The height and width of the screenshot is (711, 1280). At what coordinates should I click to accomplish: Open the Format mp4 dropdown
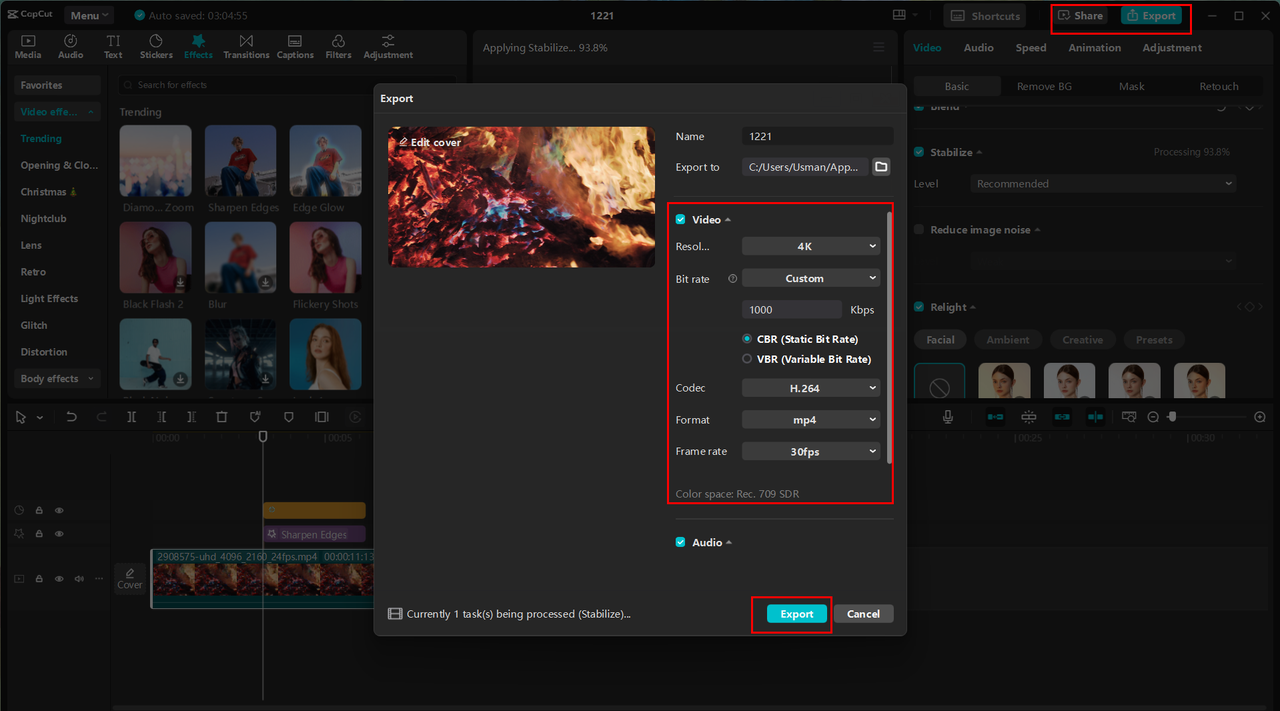[x=811, y=420]
